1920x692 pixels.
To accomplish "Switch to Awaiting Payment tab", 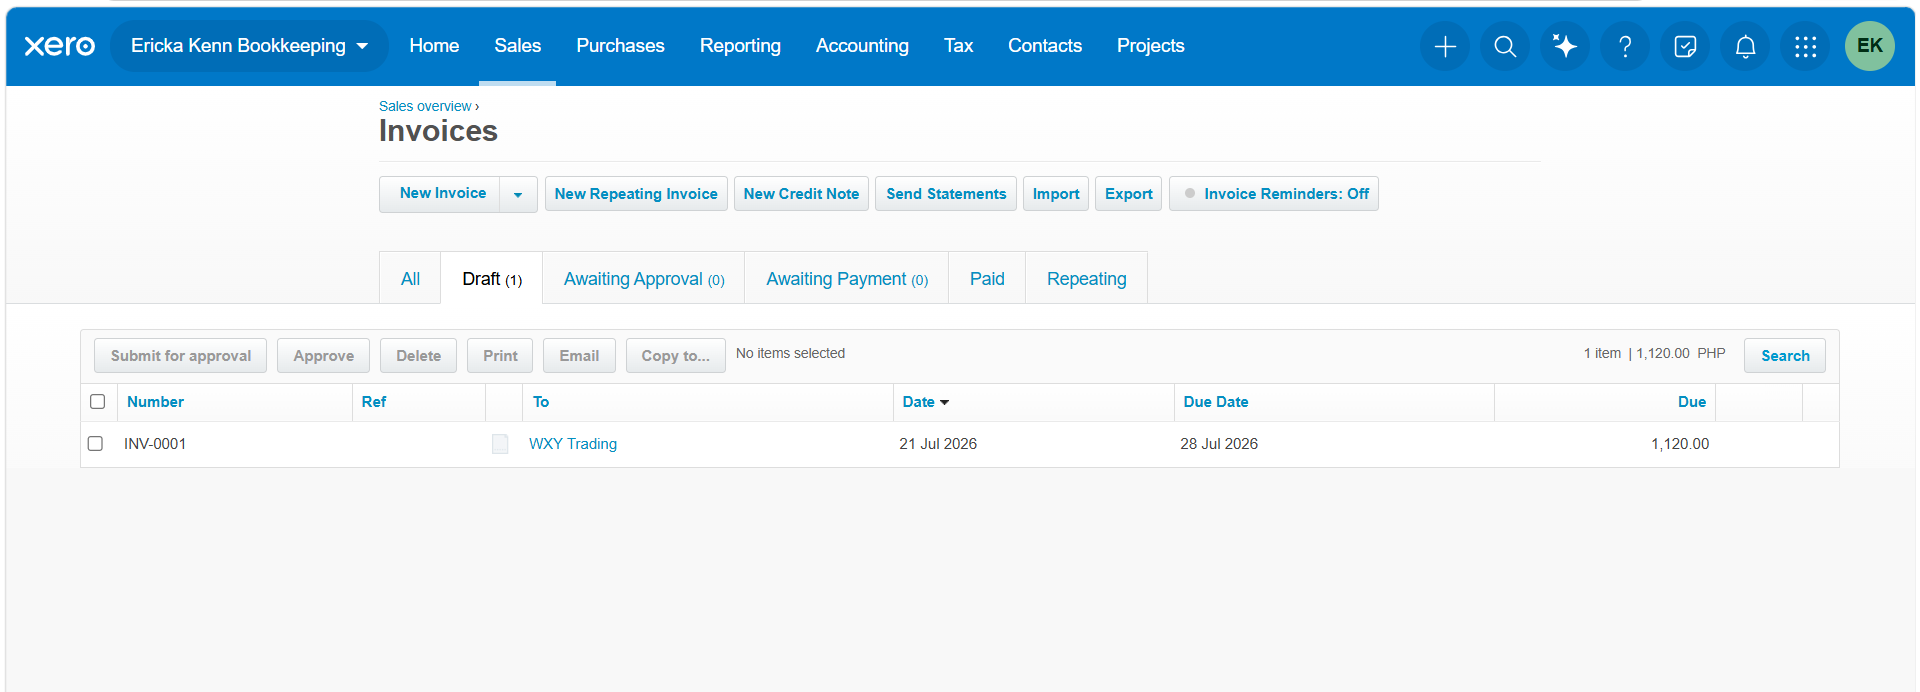I will click(x=847, y=279).
